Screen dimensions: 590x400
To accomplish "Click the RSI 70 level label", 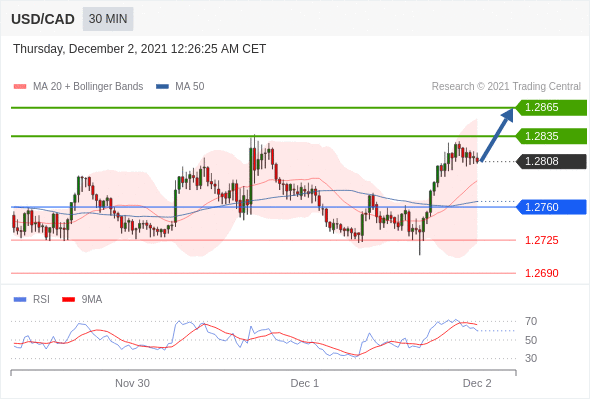I will [x=531, y=321].
